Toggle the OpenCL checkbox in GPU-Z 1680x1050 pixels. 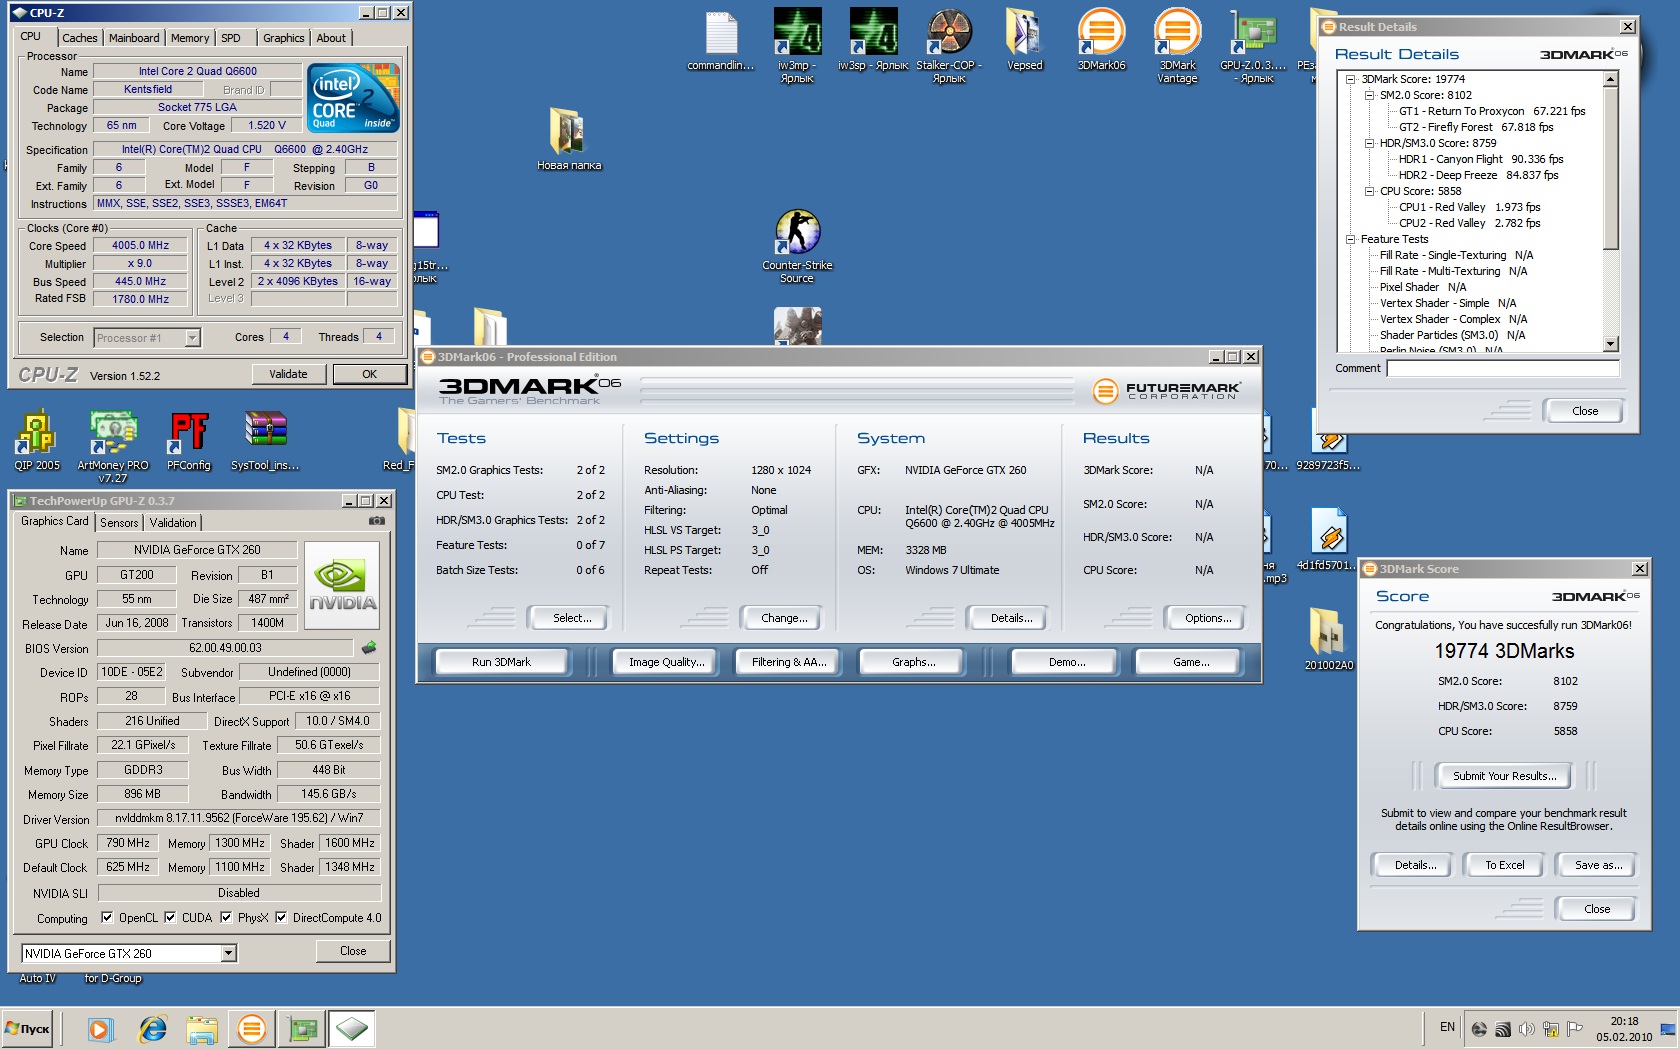coord(107,917)
